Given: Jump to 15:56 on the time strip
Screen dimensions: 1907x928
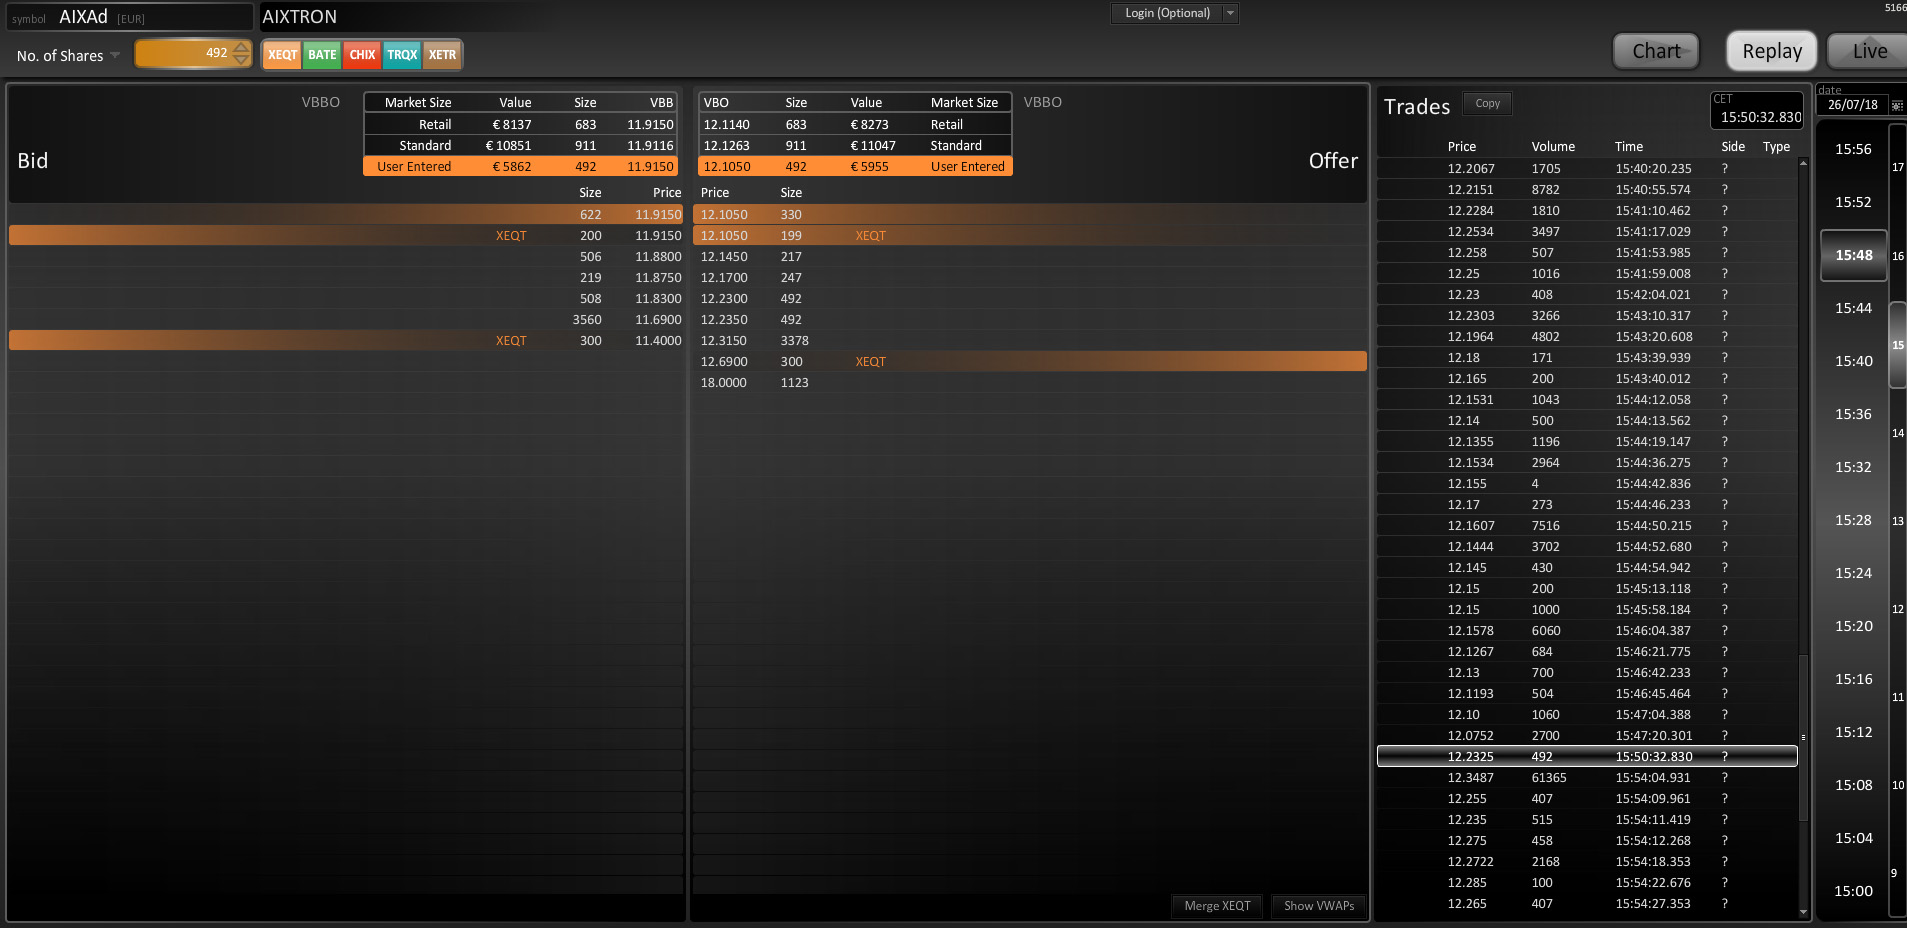Looking at the screenshot, I should 1853,149.
